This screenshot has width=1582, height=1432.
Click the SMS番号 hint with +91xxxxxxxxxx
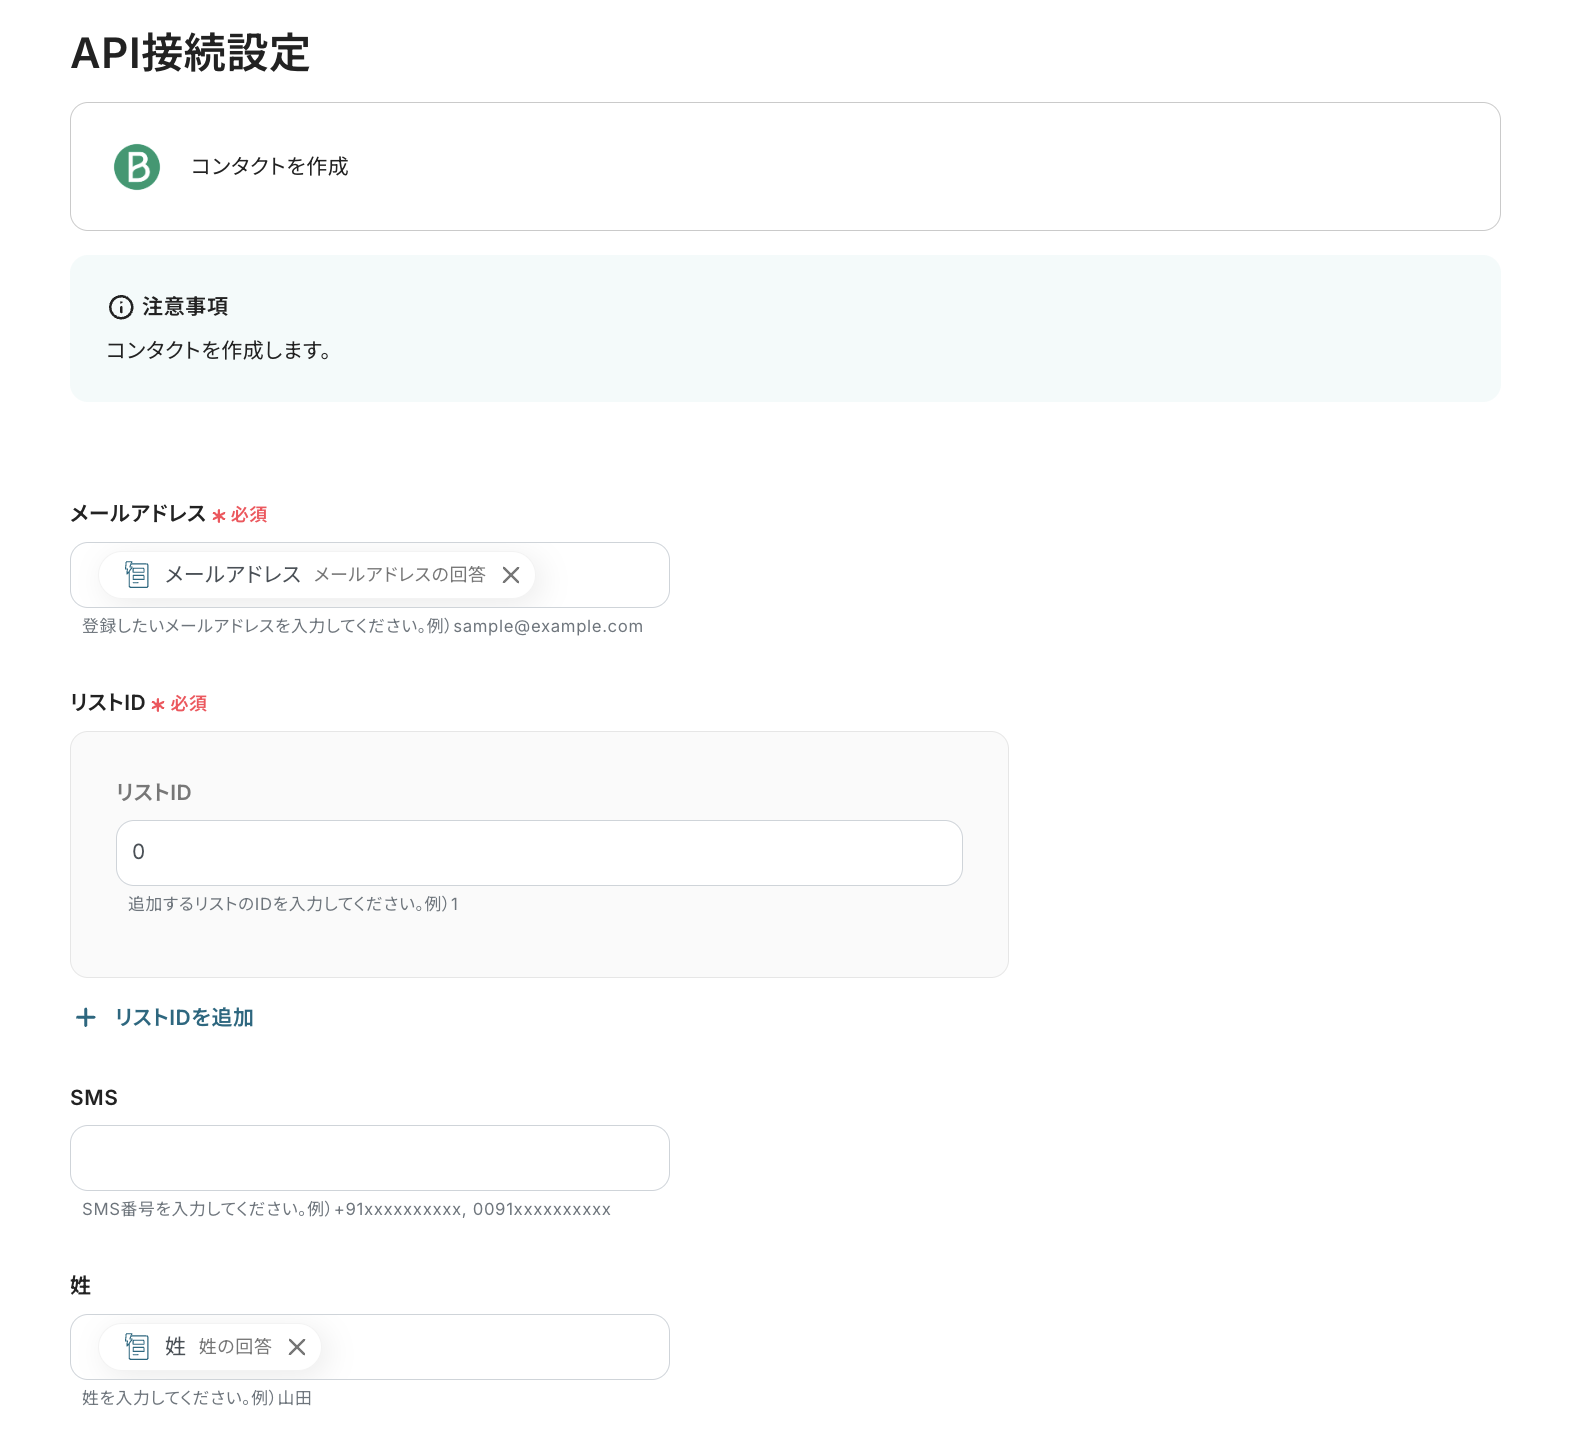tap(346, 1209)
